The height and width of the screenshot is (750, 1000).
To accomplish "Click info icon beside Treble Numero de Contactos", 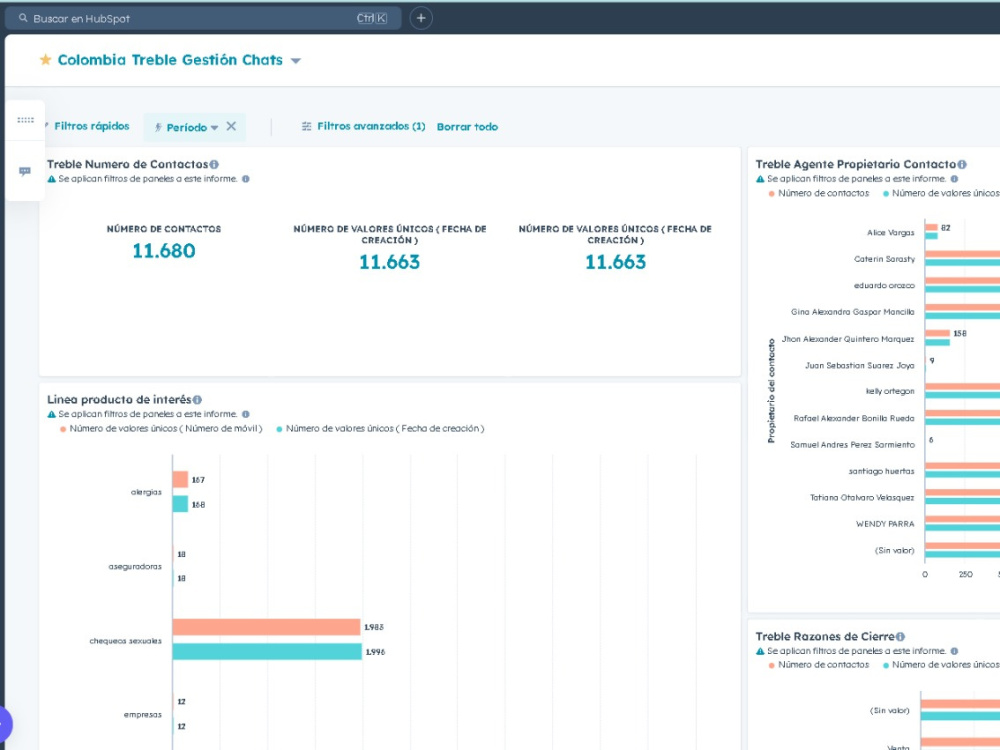I will [x=214, y=165].
